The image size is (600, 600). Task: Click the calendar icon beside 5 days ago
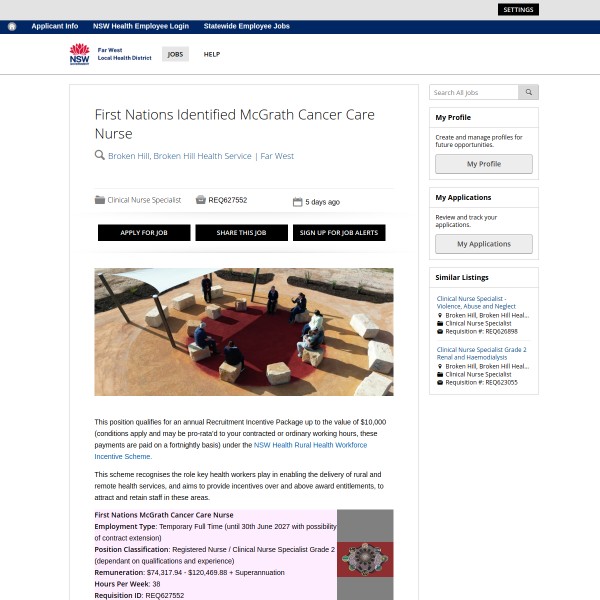[x=297, y=202]
